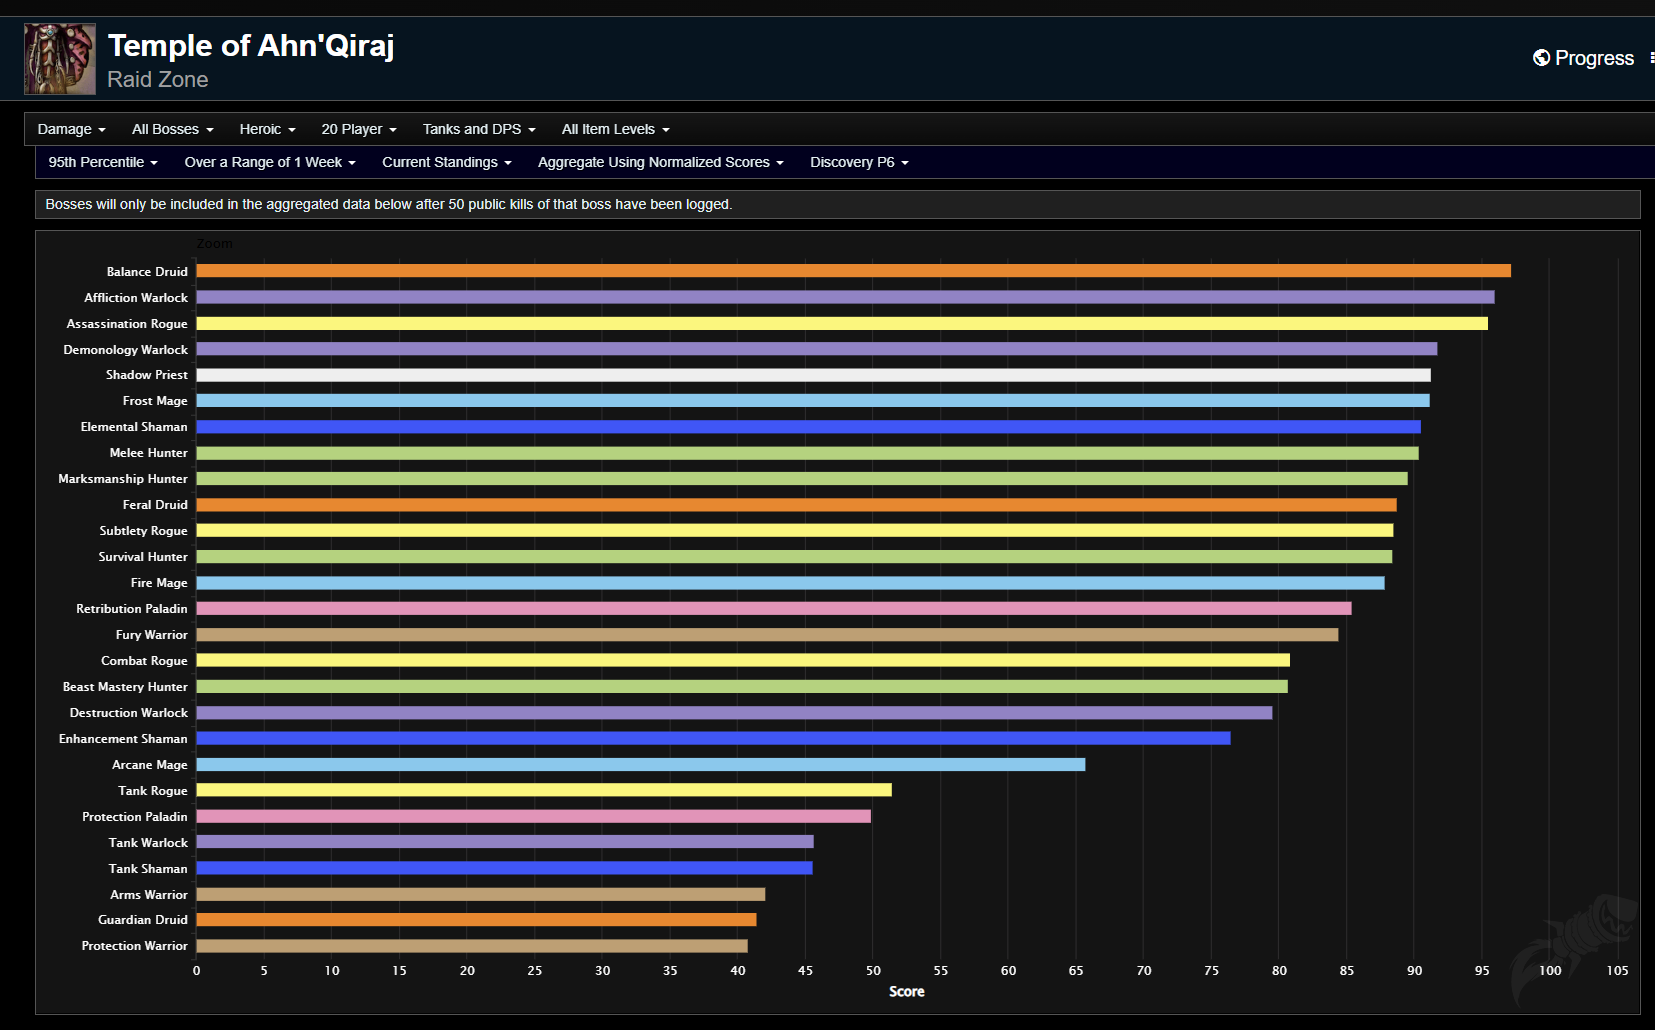
Task: Select the Tank Shaman blue bar
Action: pyautogui.click(x=504, y=868)
